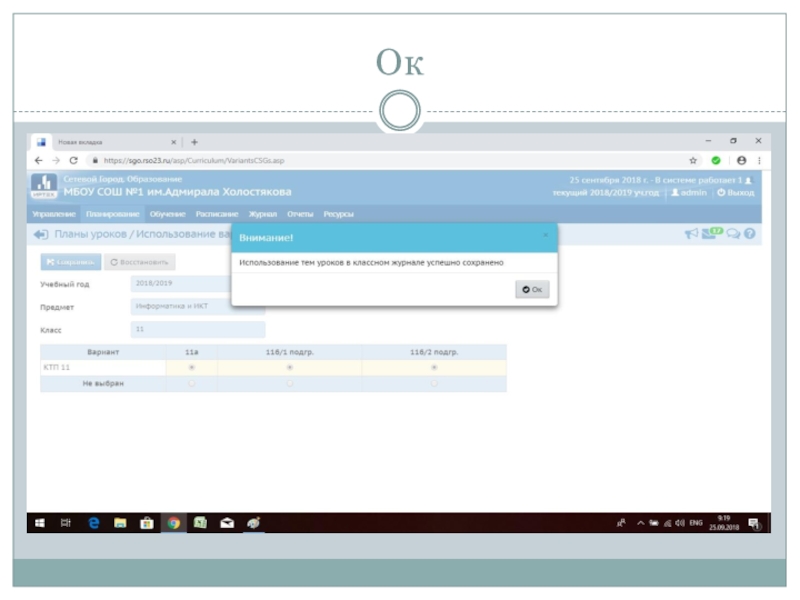Open the forum chat bubbles icon
The image size is (800, 600).
pyautogui.click(x=733, y=234)
